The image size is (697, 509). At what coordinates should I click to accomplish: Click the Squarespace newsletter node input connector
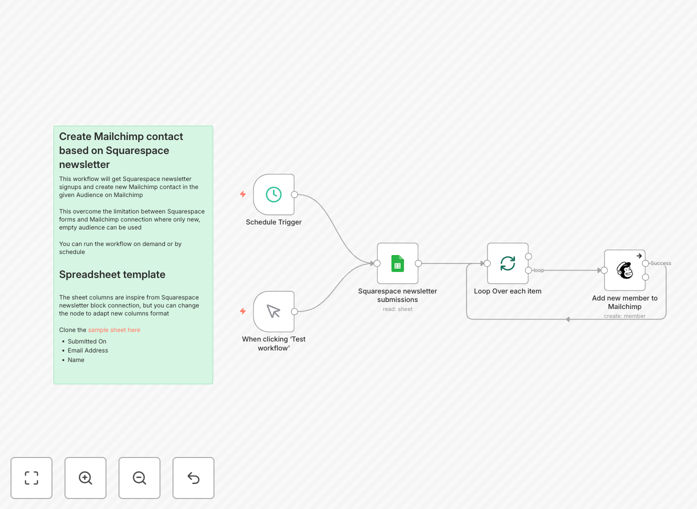(x=377, y=263)
